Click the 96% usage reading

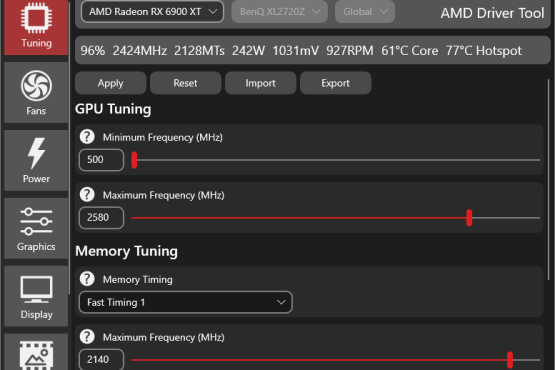click(93, 50)
